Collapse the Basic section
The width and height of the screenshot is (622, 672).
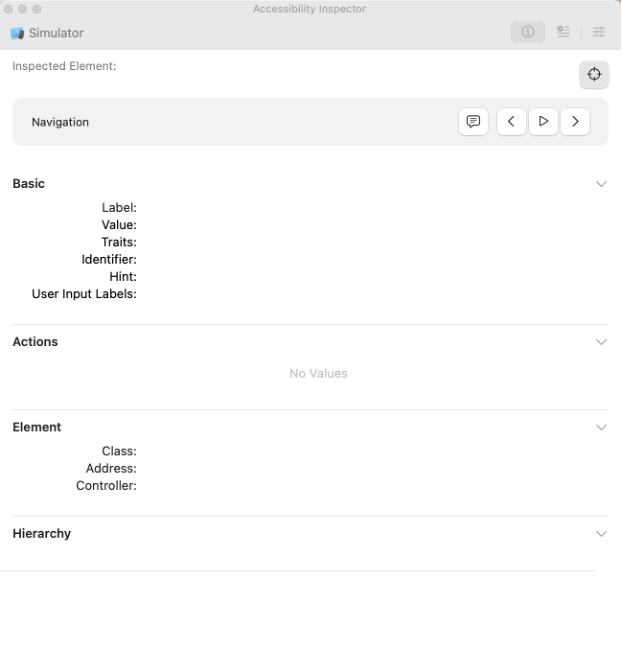pyautogui.click(x=601, y=184)
